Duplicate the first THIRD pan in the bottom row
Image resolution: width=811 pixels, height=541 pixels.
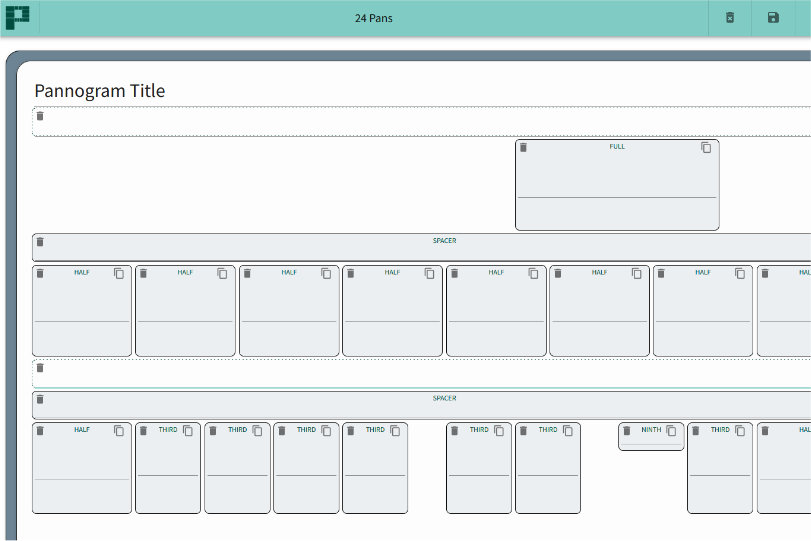pos(188,431)
